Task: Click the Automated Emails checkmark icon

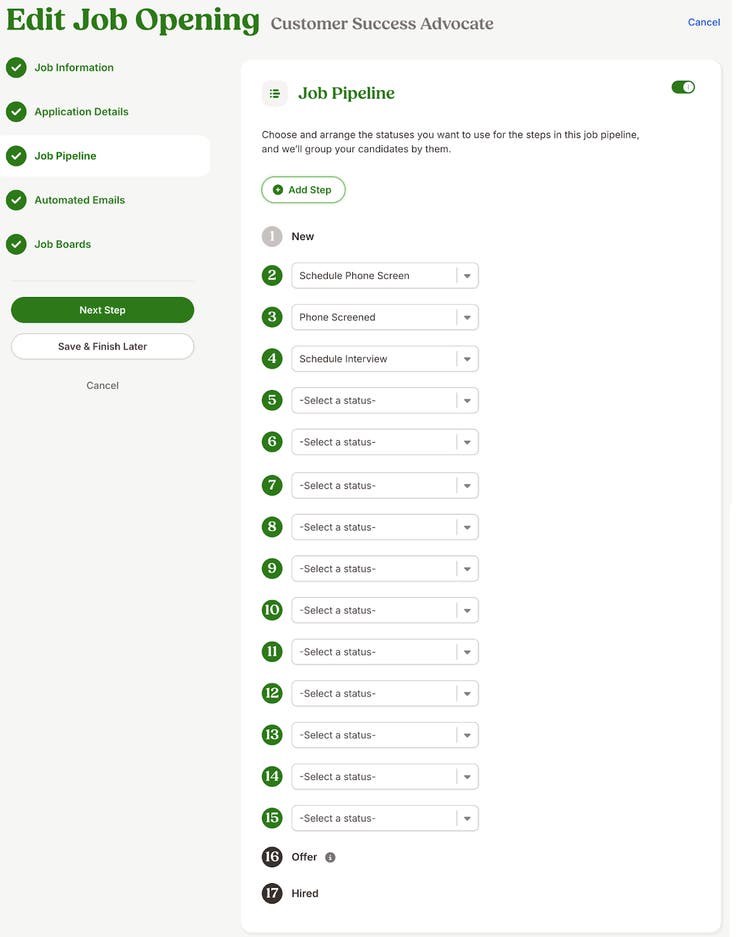Action: [x=16, y=200]
